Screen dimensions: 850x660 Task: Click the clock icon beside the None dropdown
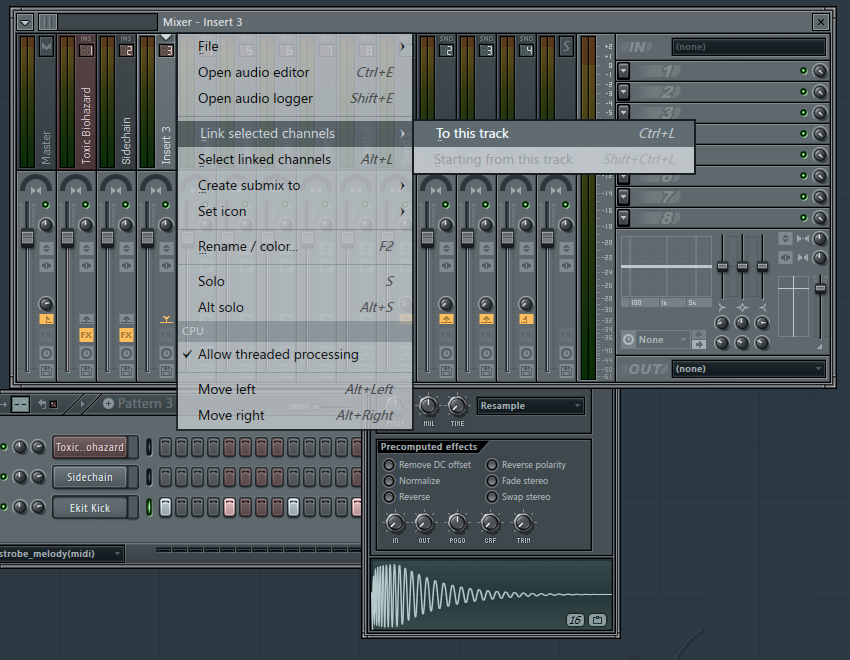pyautogui.click(x=628, y=339)
